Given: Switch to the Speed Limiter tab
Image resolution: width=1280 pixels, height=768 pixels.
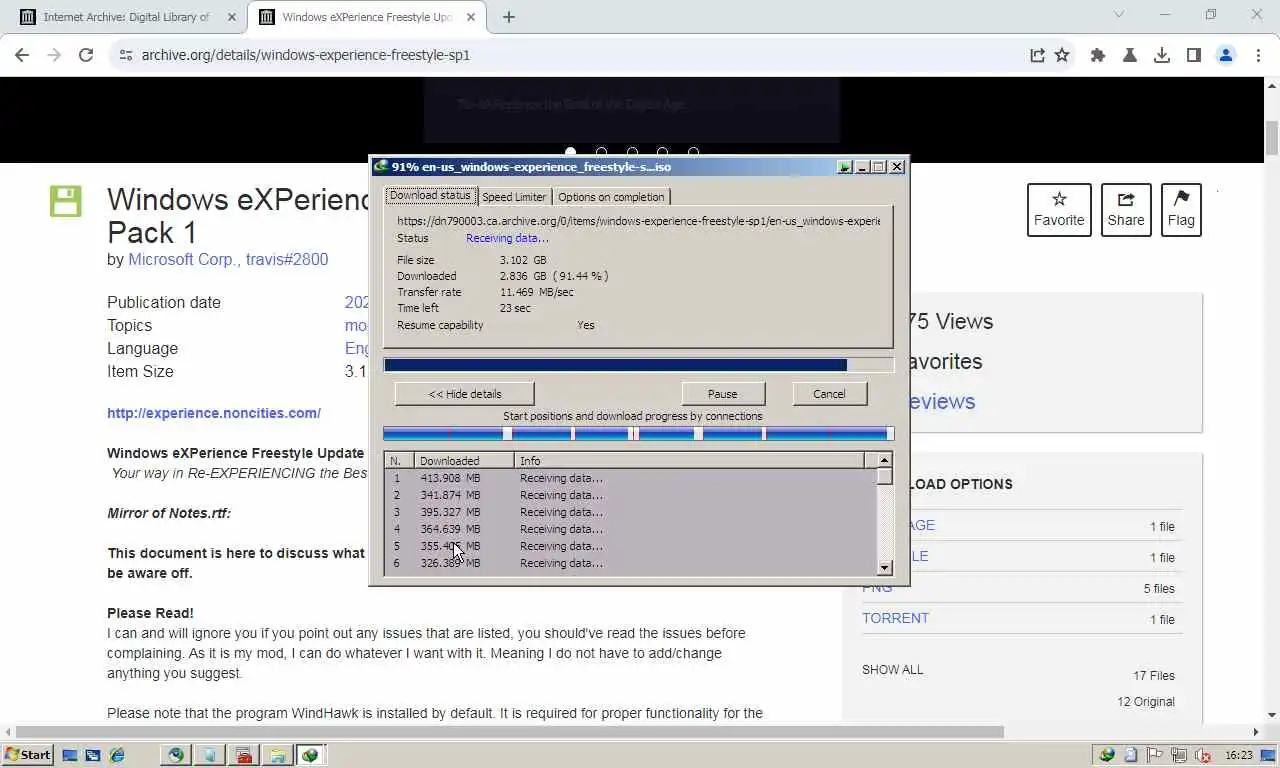Looking at the screenshot, I should (x=514, y=197).
